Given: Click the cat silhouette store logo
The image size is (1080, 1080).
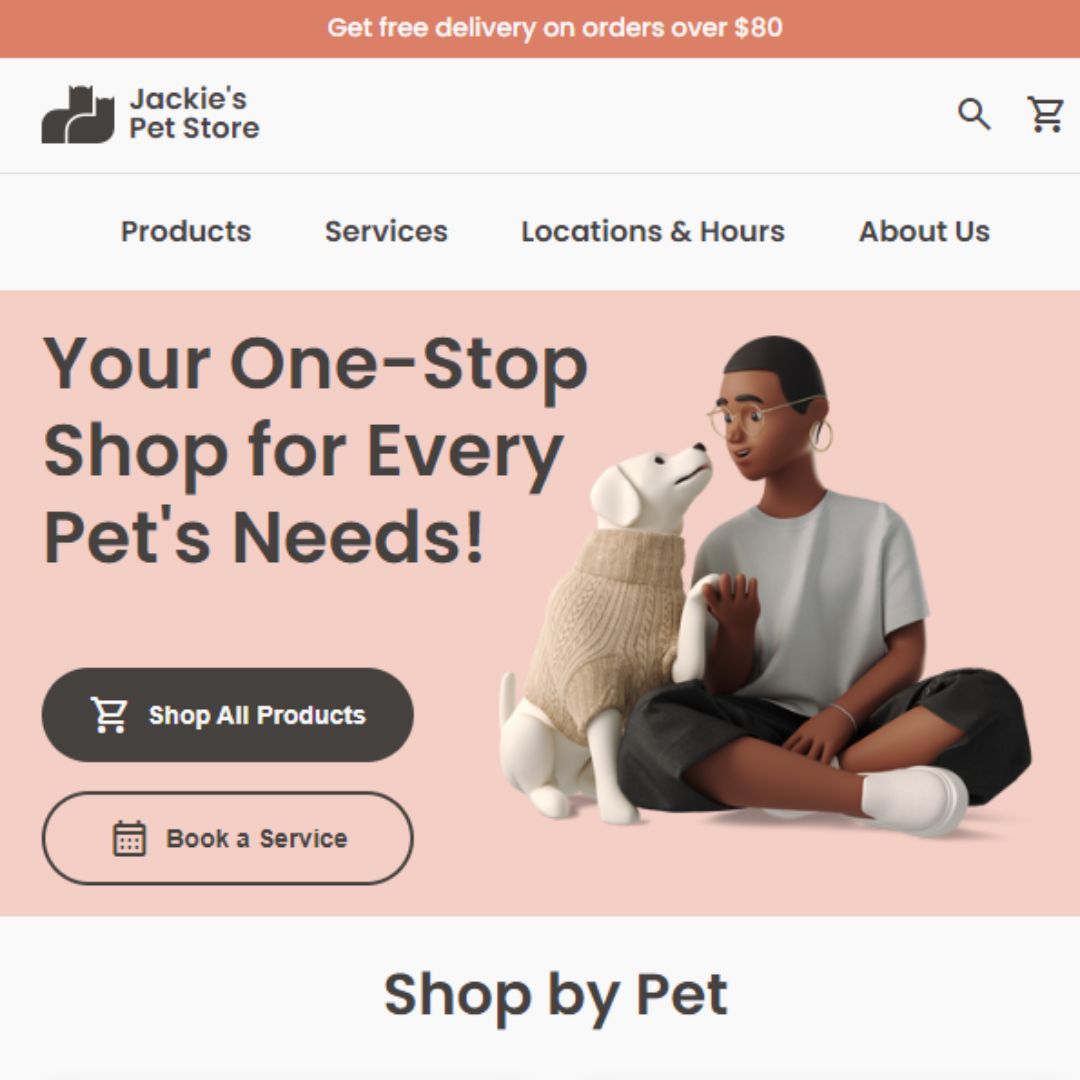Looking at the screenshot, I should pos(78,114).
